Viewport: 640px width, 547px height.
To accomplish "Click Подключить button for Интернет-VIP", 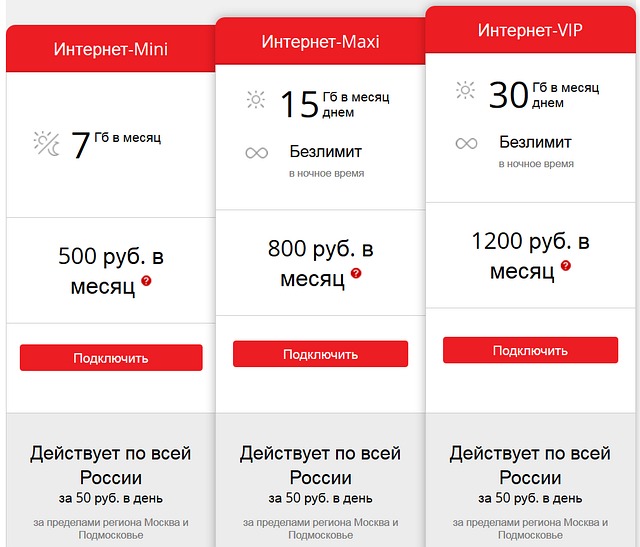I will click(530, 350).
